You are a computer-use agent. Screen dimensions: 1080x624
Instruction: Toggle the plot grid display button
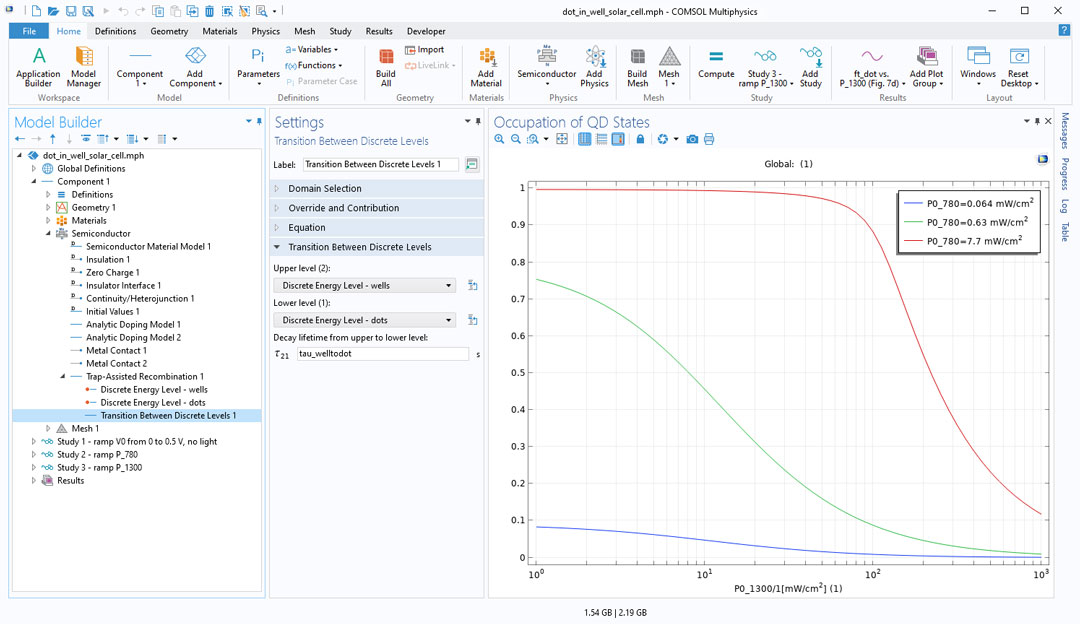tap(585, 139)
